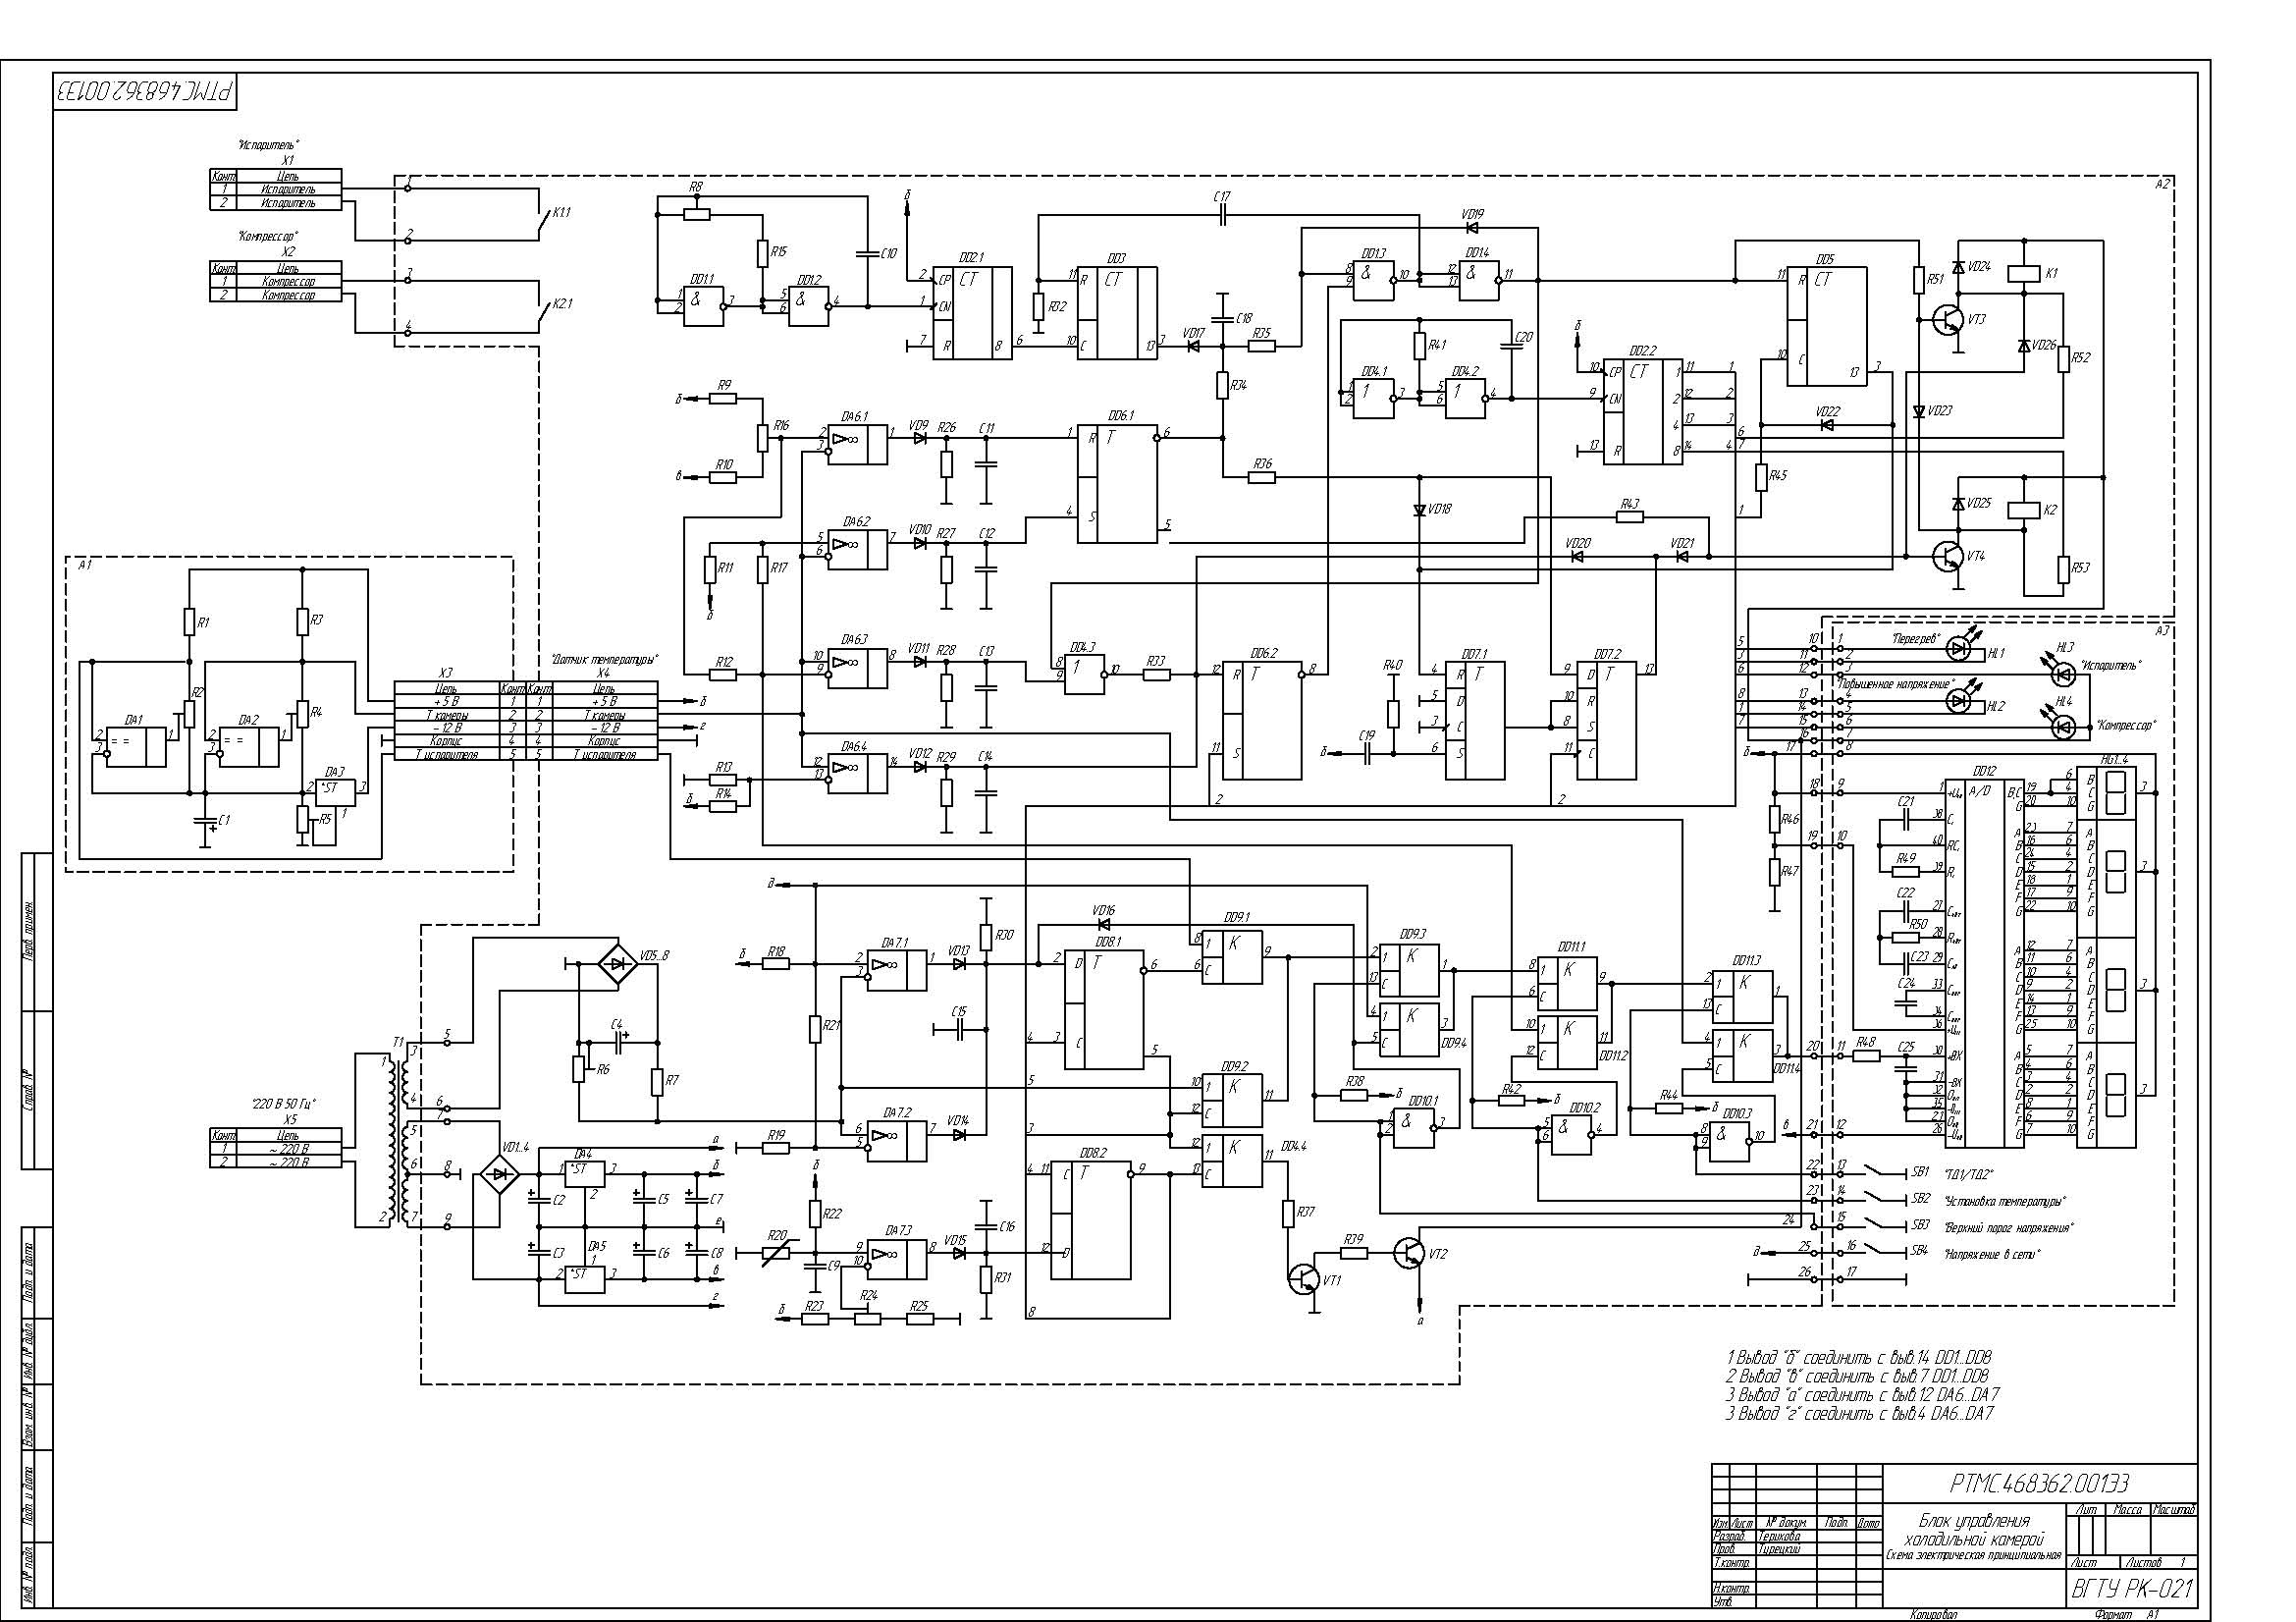Click title block number РТМС.468362.00133

2040,1483
